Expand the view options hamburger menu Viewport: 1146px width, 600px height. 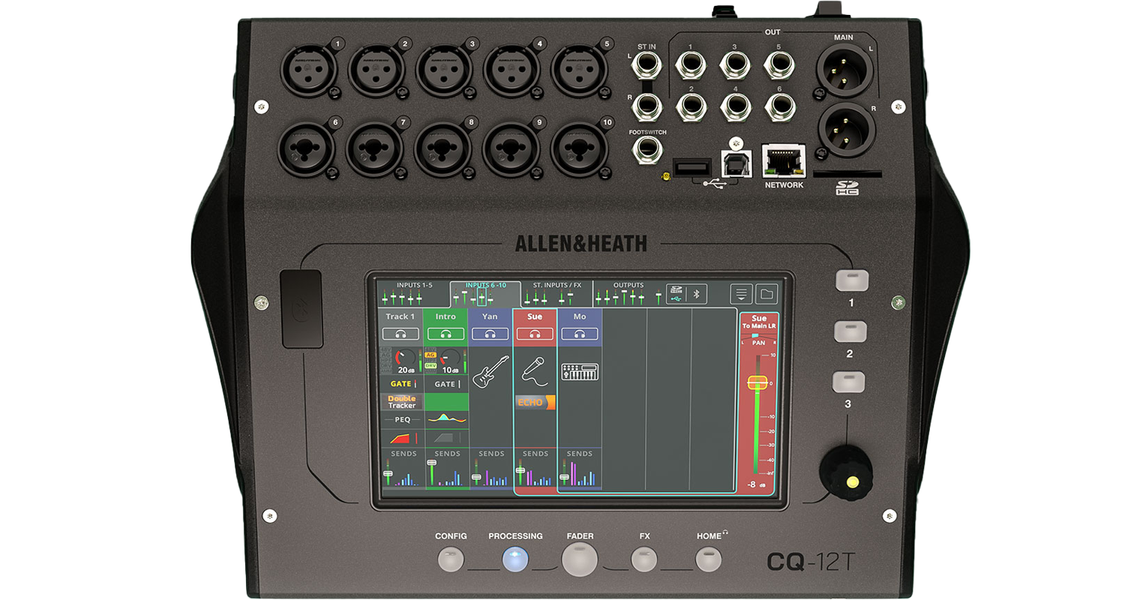coord(741,294)
